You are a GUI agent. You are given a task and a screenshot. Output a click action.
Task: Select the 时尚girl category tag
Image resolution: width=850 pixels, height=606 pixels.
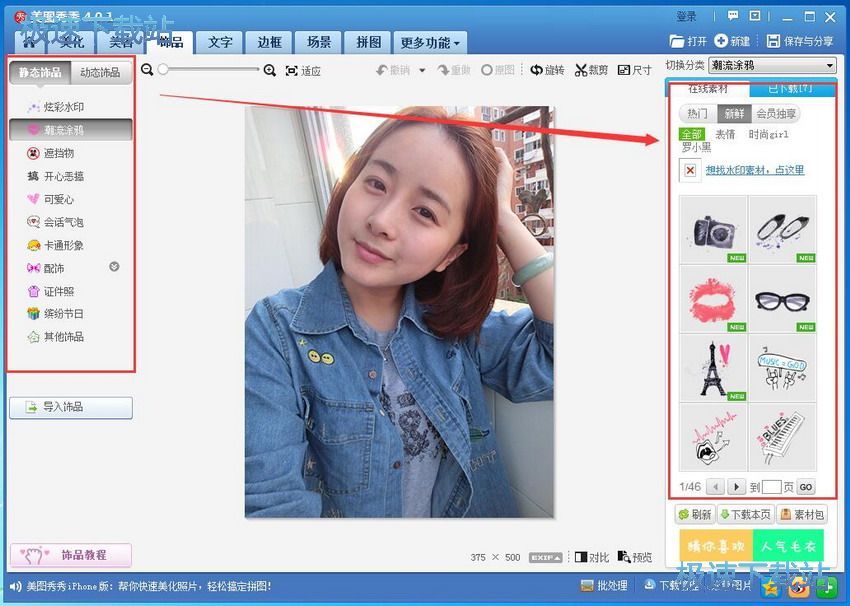tap(768, 134)
